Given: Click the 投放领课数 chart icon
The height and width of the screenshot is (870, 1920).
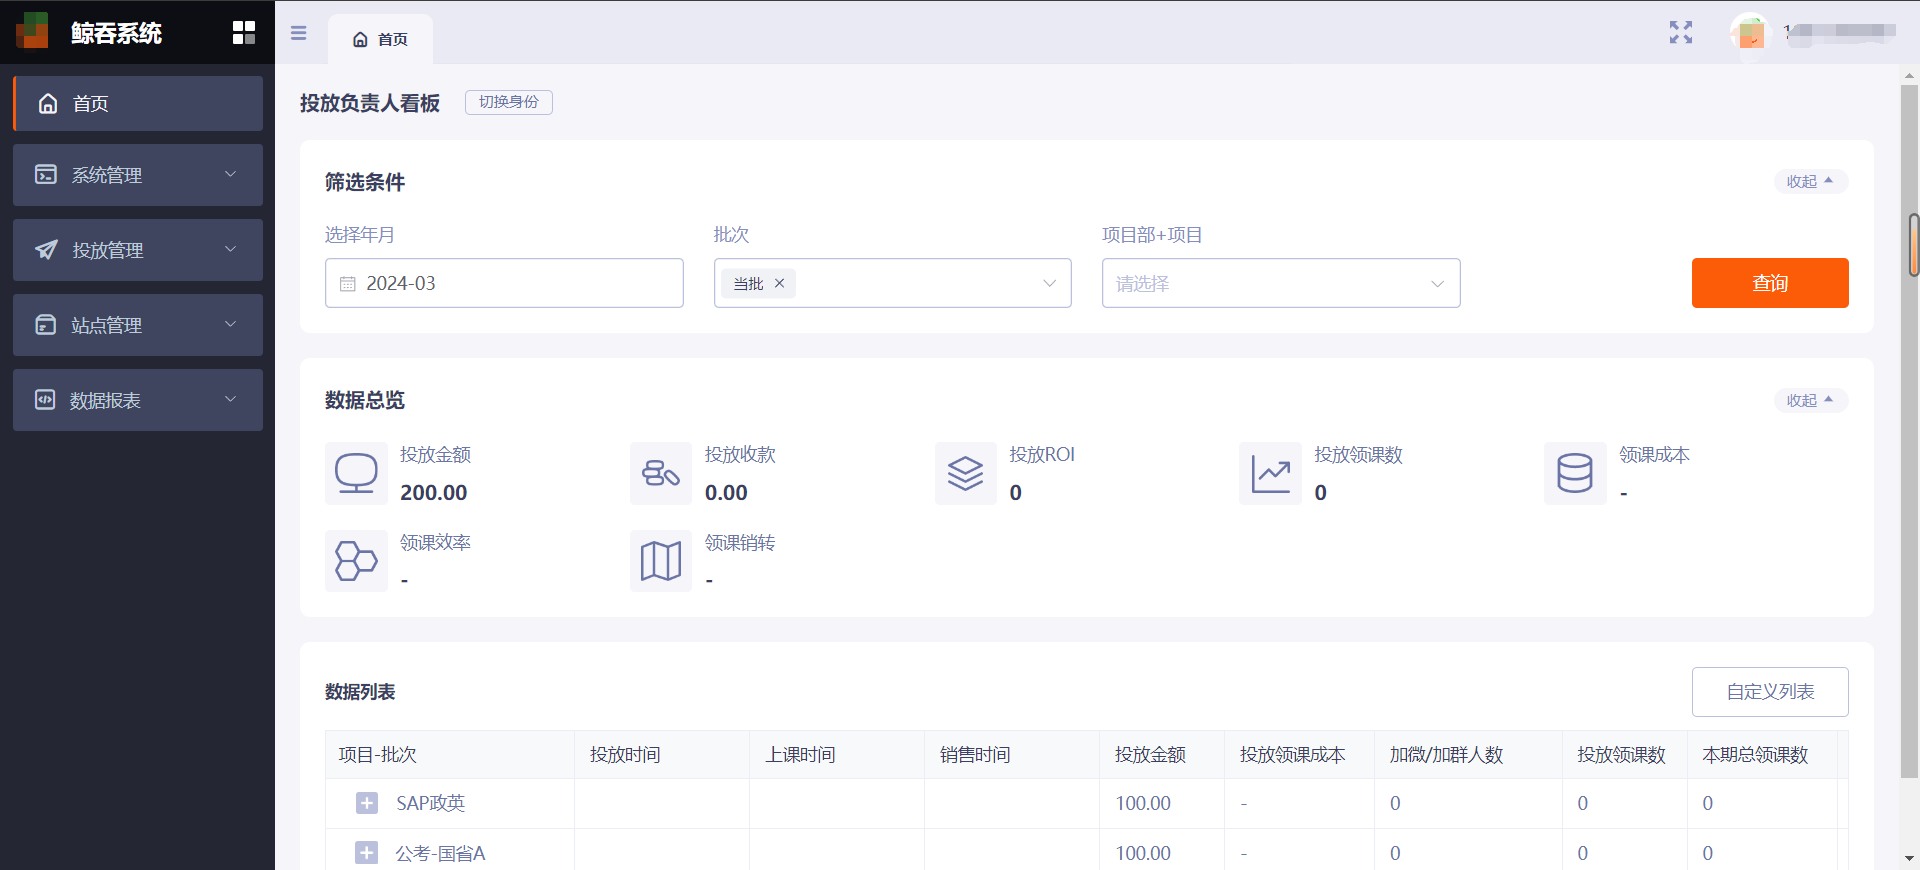Looking at the screenshot, I should [x=1270, y=473].
